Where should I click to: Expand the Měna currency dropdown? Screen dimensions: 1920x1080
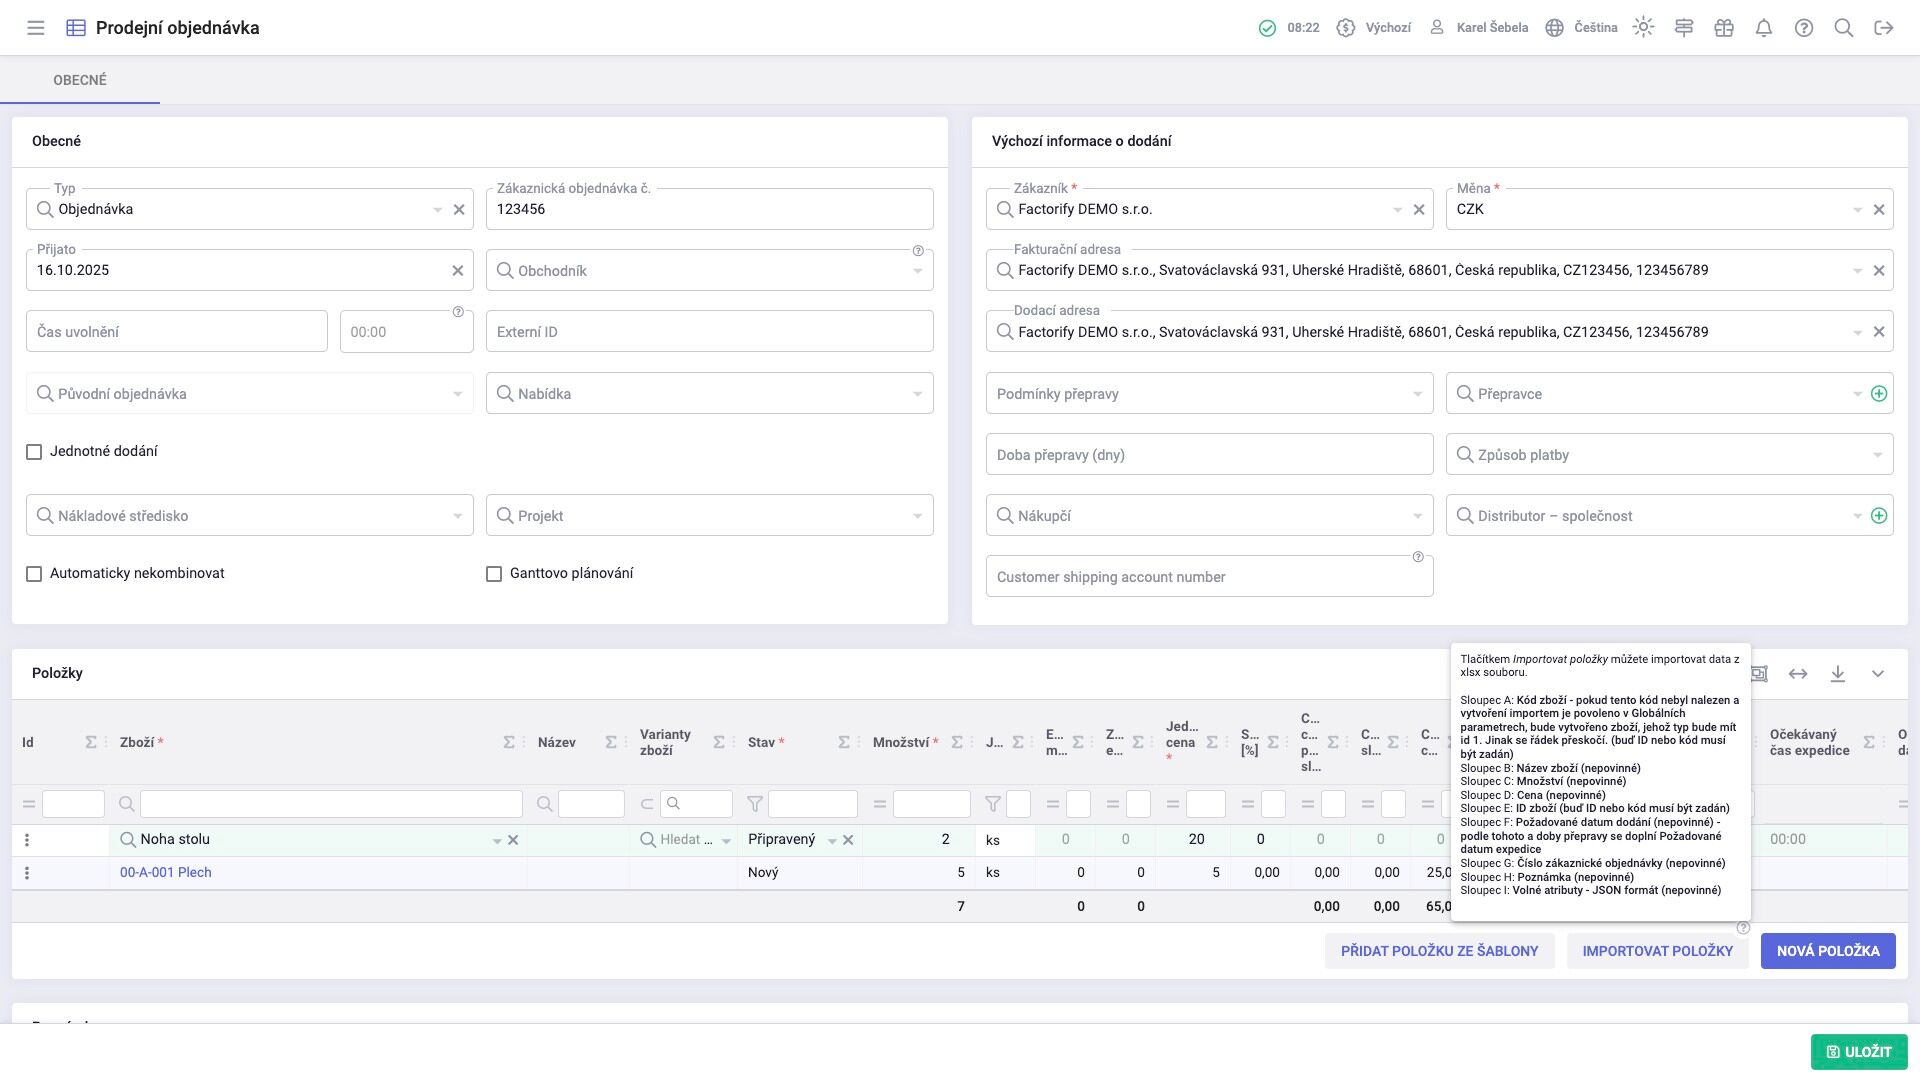(x=1857, y=210)
